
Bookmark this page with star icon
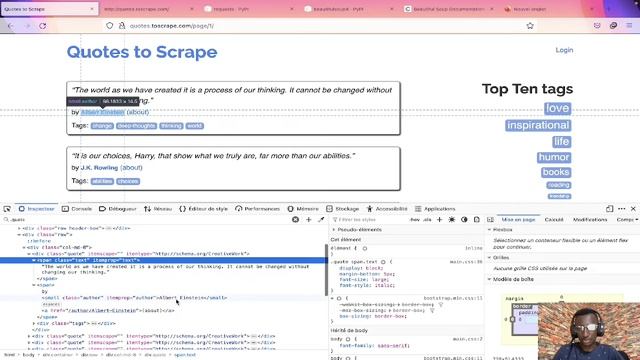pos(530,26)
